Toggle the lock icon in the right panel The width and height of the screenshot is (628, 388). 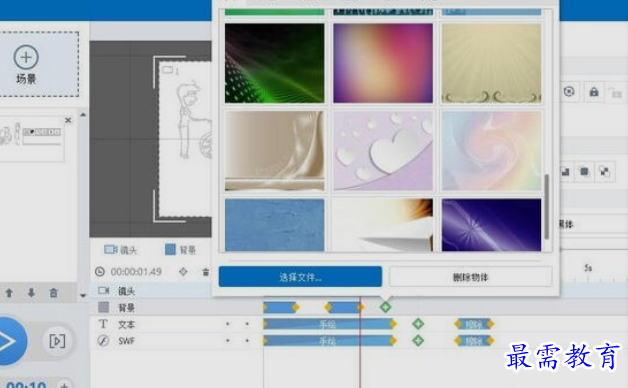pos(594,92)
